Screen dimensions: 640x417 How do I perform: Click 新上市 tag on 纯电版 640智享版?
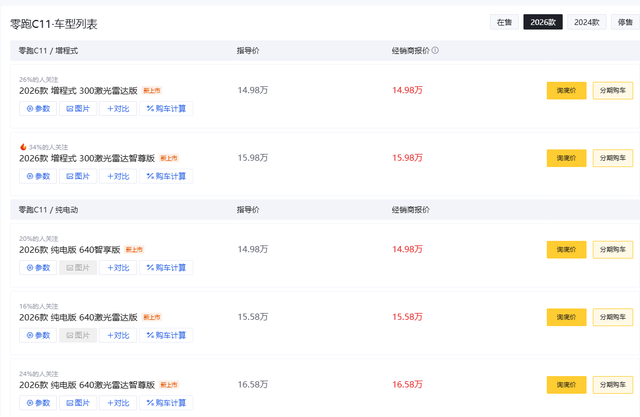134,250
